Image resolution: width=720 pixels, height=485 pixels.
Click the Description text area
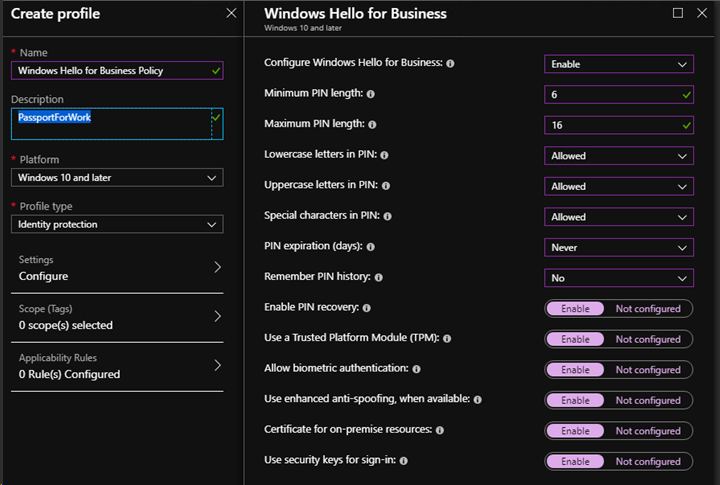tap(117, 124)
